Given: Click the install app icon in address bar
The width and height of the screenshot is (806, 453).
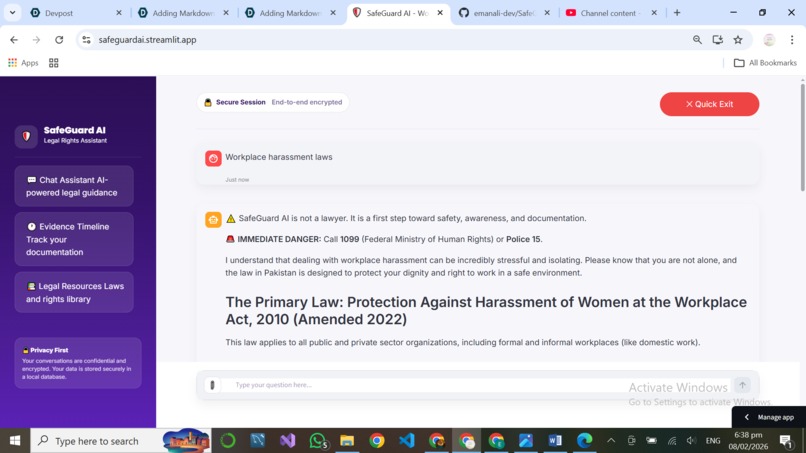Looking at the screenshot, I should click(x=718, y=40).
